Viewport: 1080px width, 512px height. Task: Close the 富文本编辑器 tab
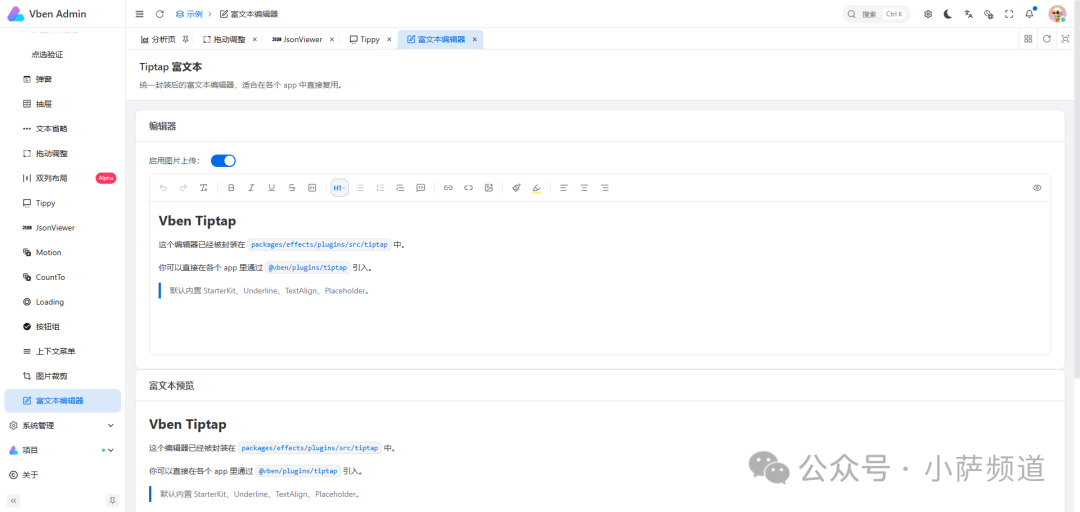[x=475, y=39]
